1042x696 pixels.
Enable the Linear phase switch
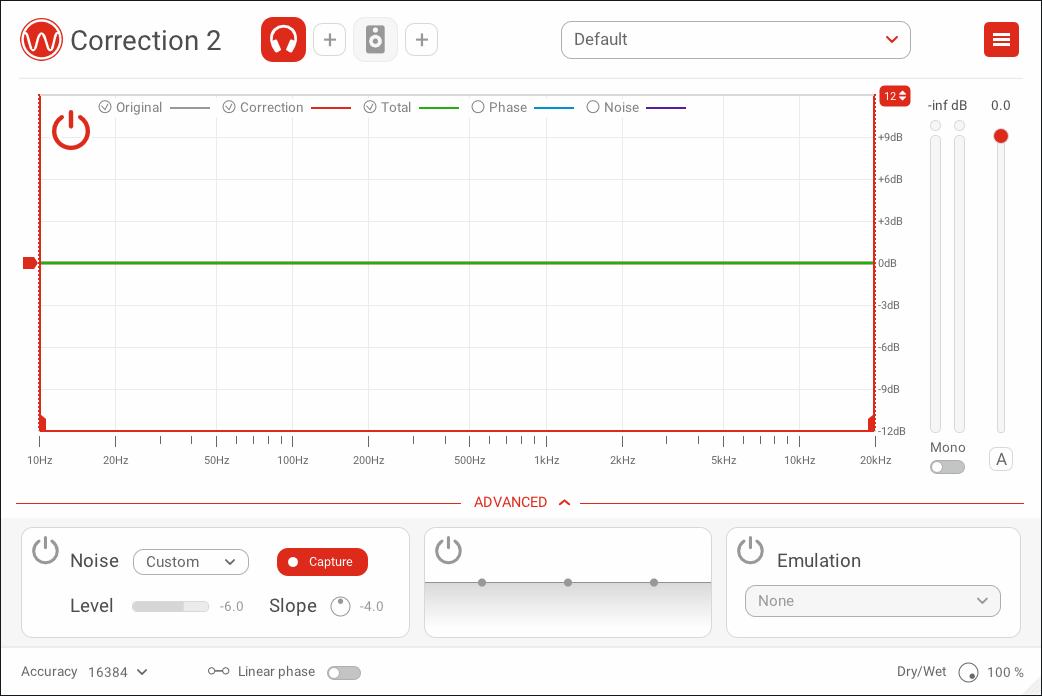pos(344,673)
